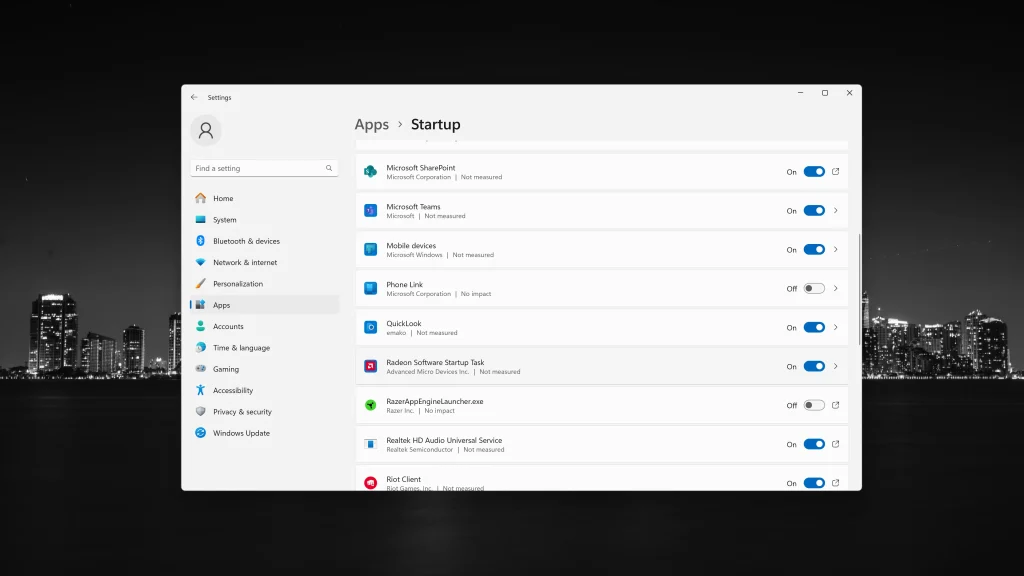
Task: Click the QuickLook app icon
Action: click(x=370, y=327)
